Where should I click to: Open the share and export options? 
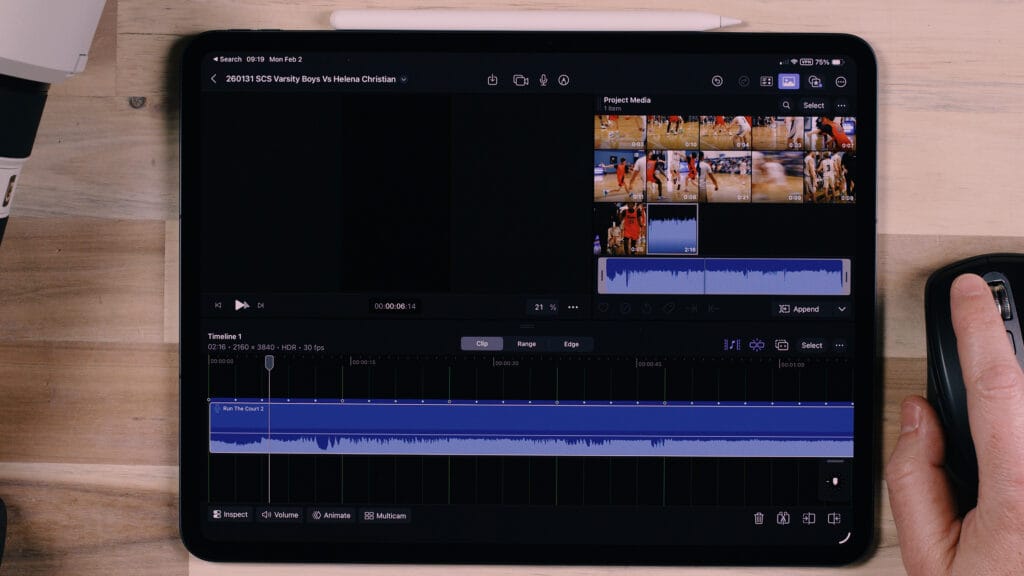click(x=493, y=78)
